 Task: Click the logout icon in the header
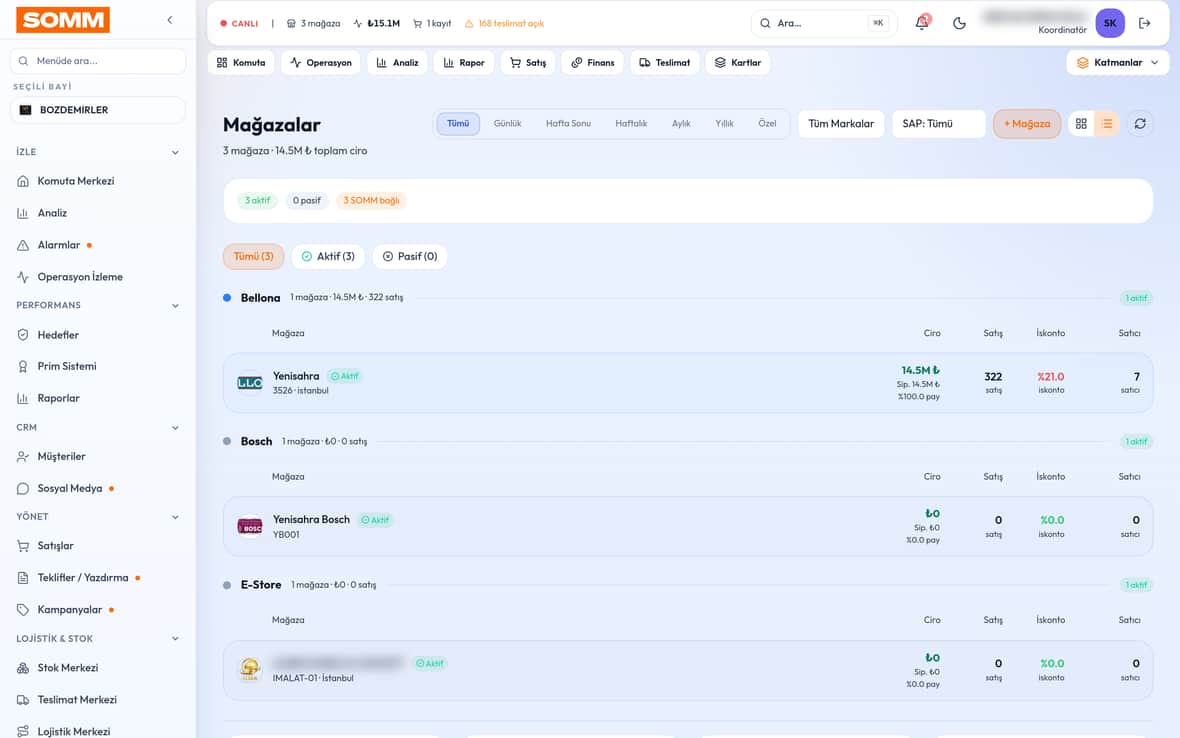tap(1145, 23)
